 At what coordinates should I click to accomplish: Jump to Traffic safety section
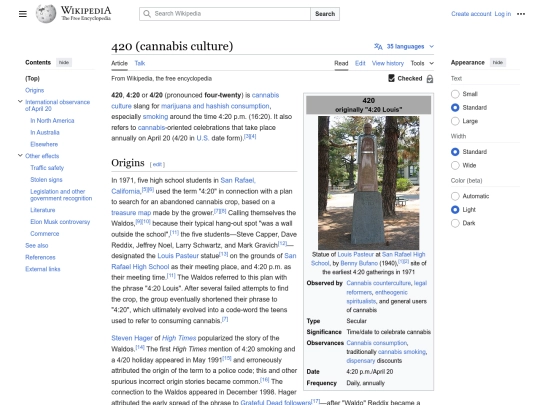pos(47,168)
